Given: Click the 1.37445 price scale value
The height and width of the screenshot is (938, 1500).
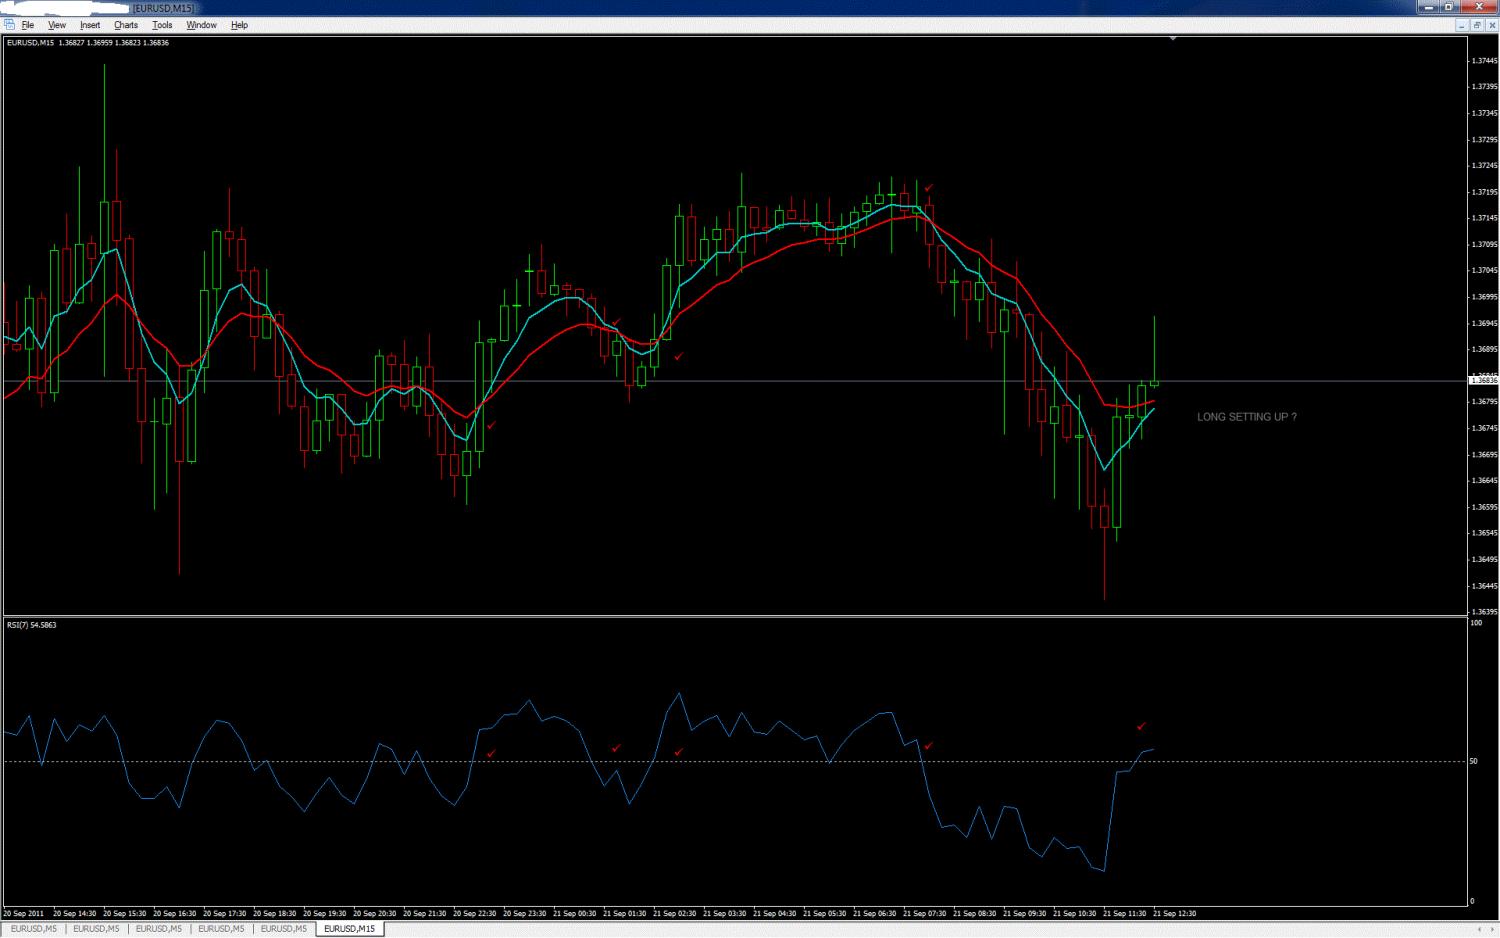Looking at the screenshot, I should (x=1484, y=61).
